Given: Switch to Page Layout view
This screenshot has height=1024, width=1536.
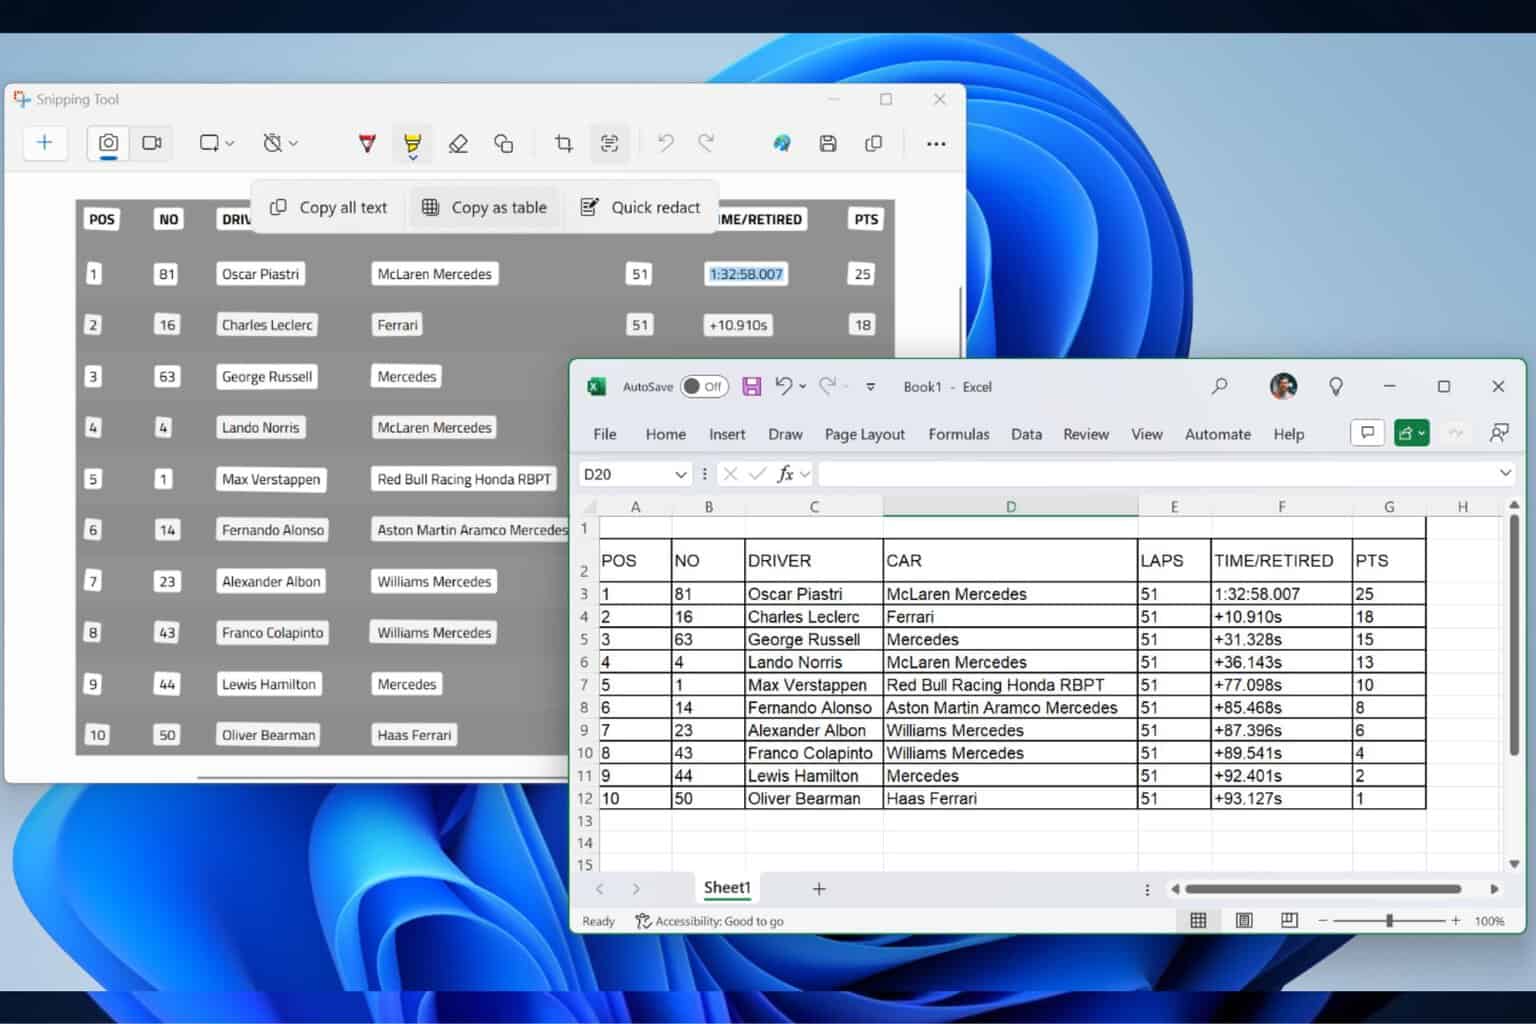Looking at the screenshot, I should (1244, 920).
